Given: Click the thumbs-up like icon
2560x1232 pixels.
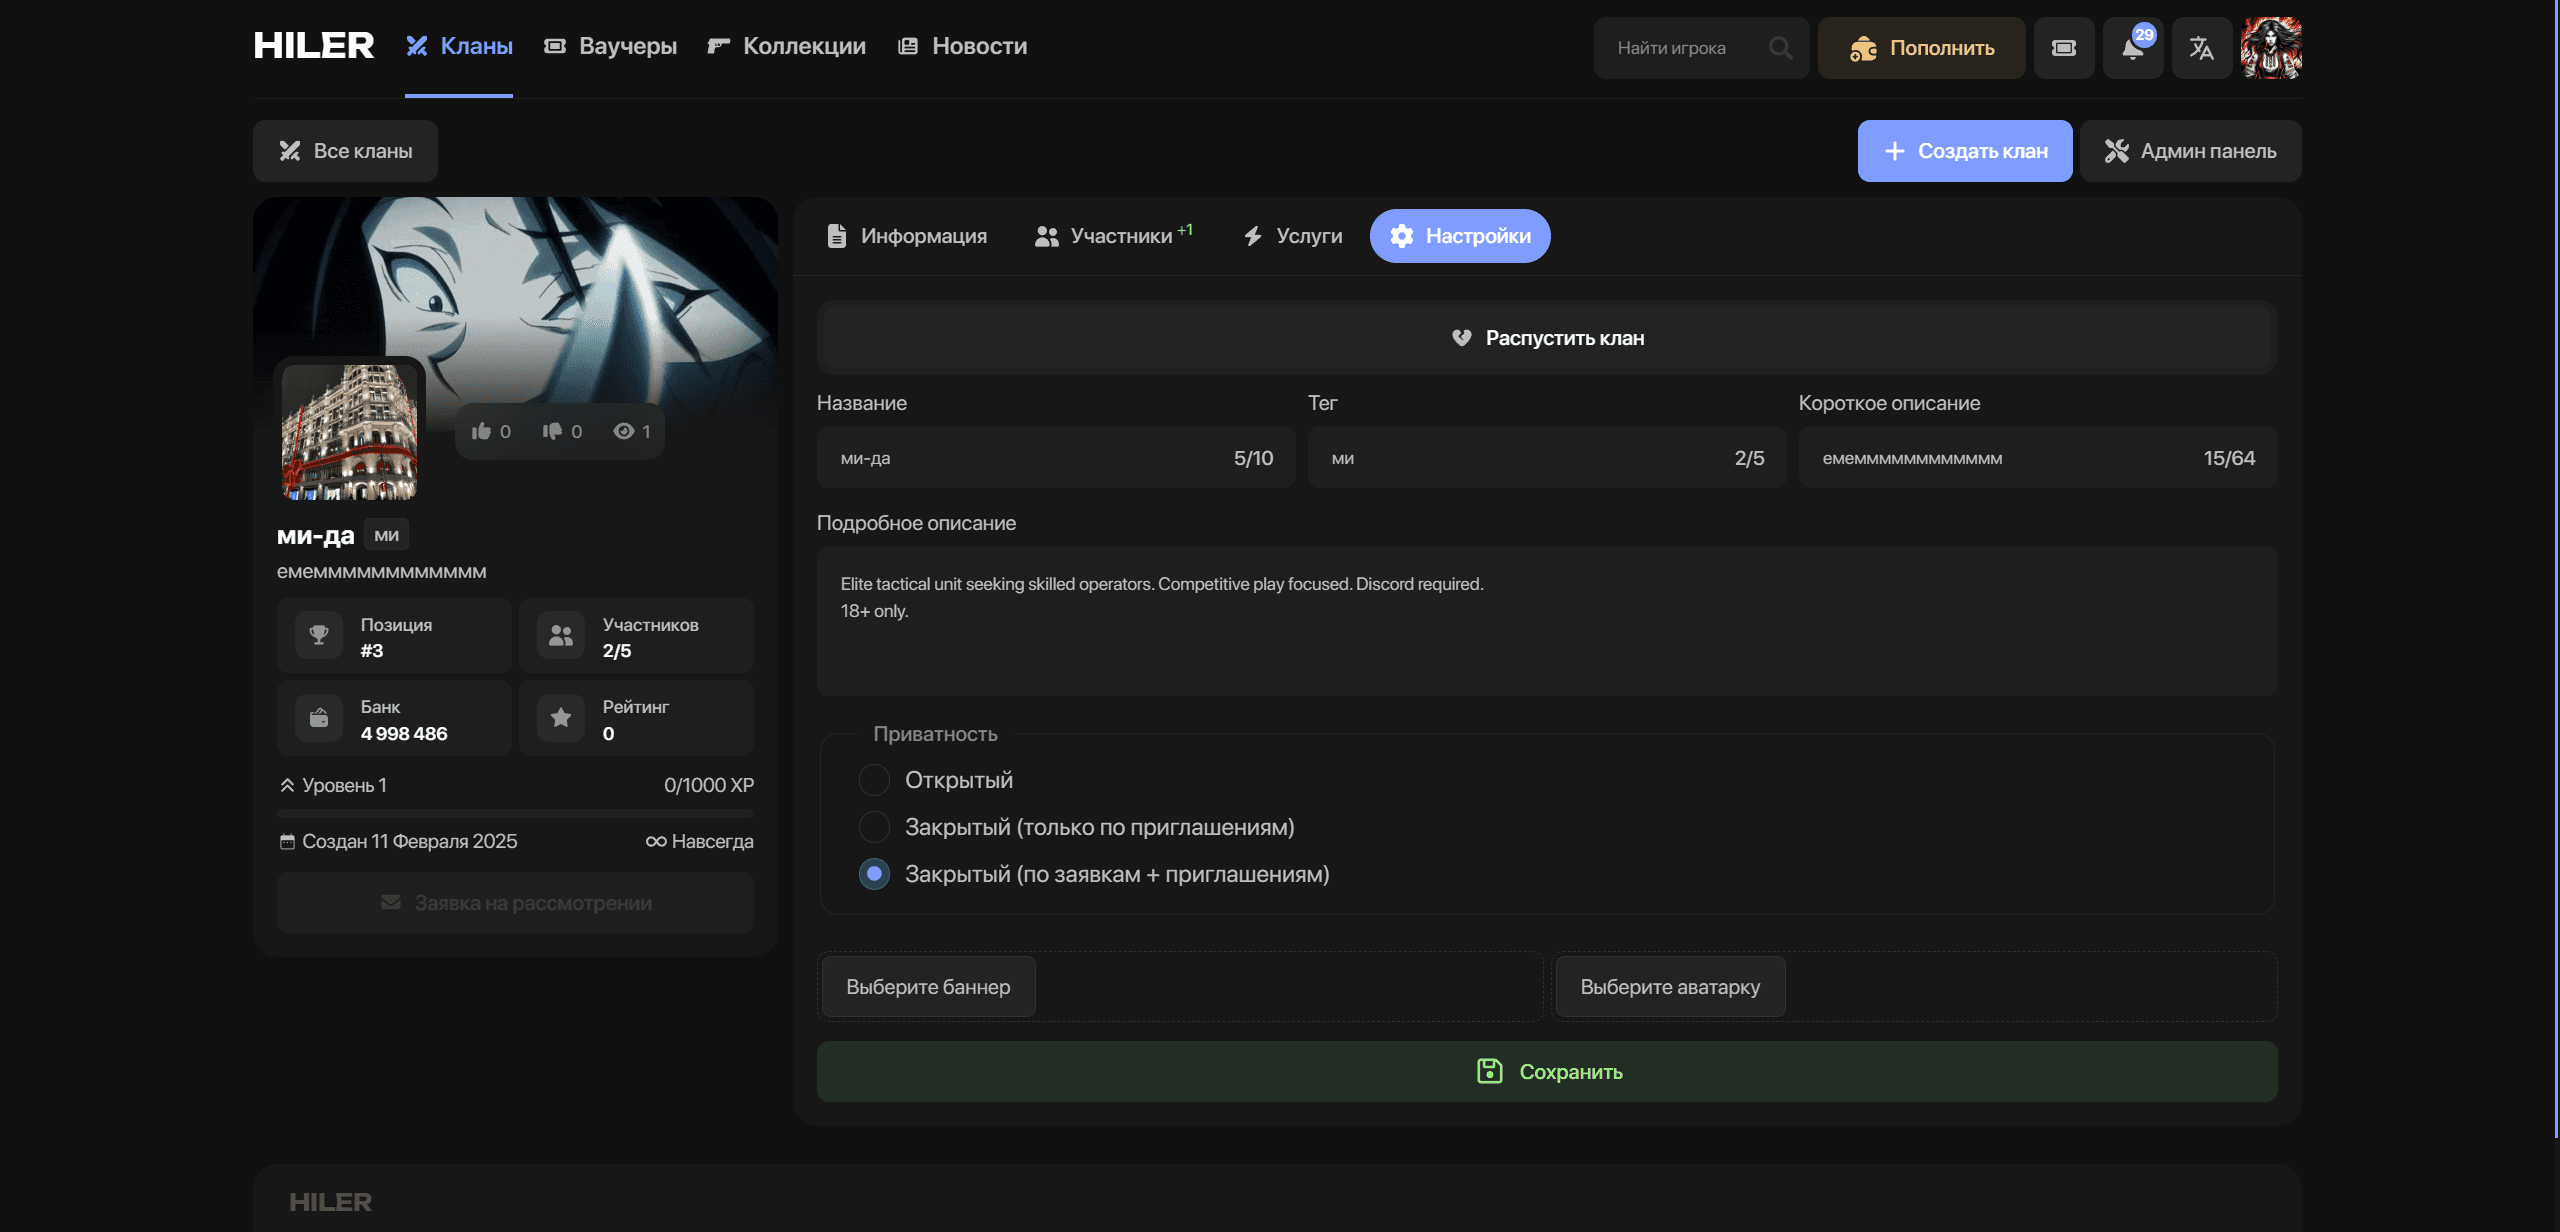Looking at the screenshot, I should 481,431.
